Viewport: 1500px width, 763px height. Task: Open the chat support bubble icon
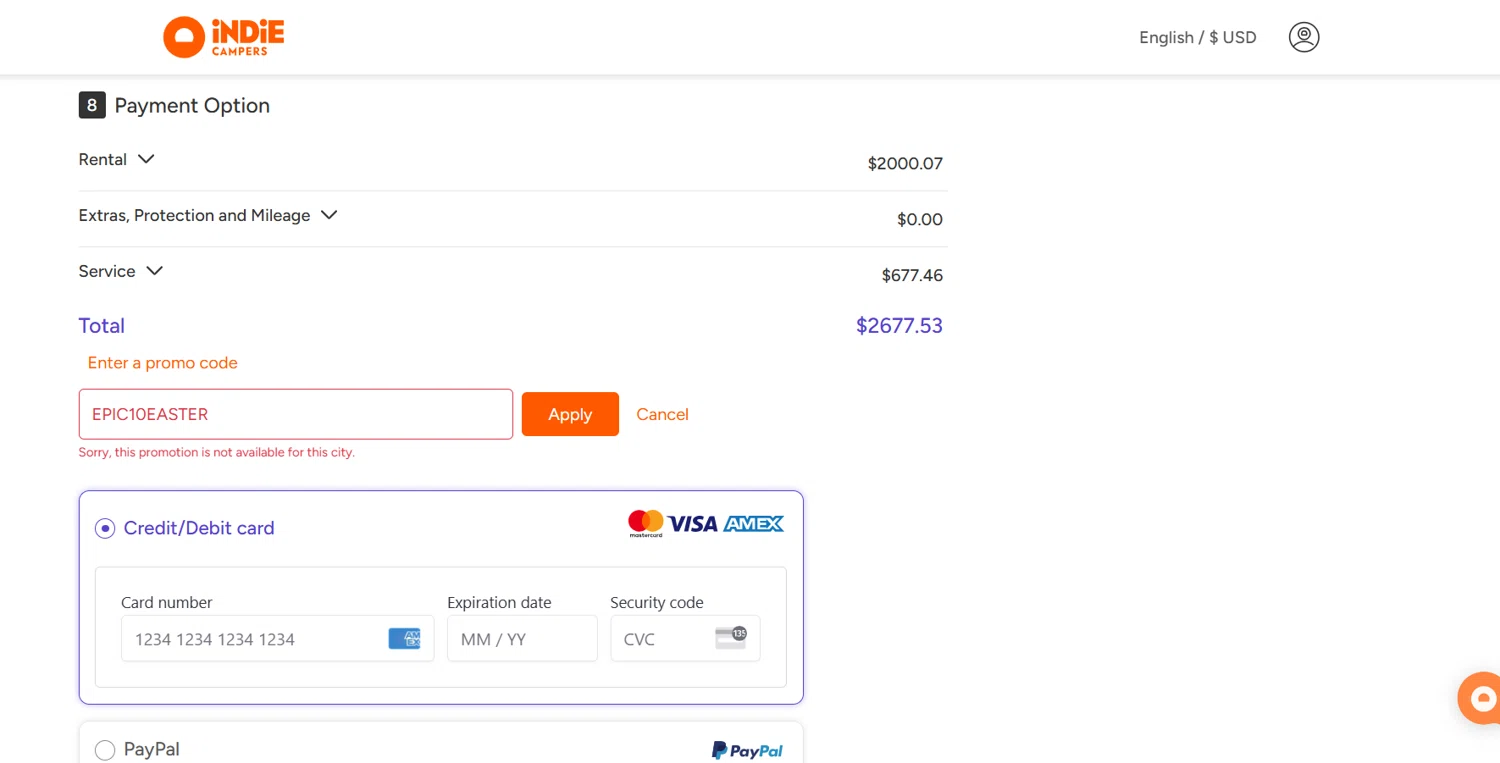1481,698
